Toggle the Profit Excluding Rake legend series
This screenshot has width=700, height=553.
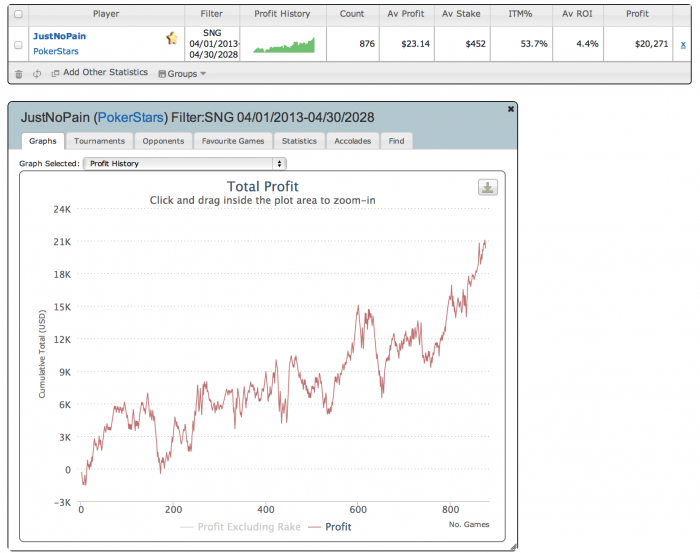[241, 527]
